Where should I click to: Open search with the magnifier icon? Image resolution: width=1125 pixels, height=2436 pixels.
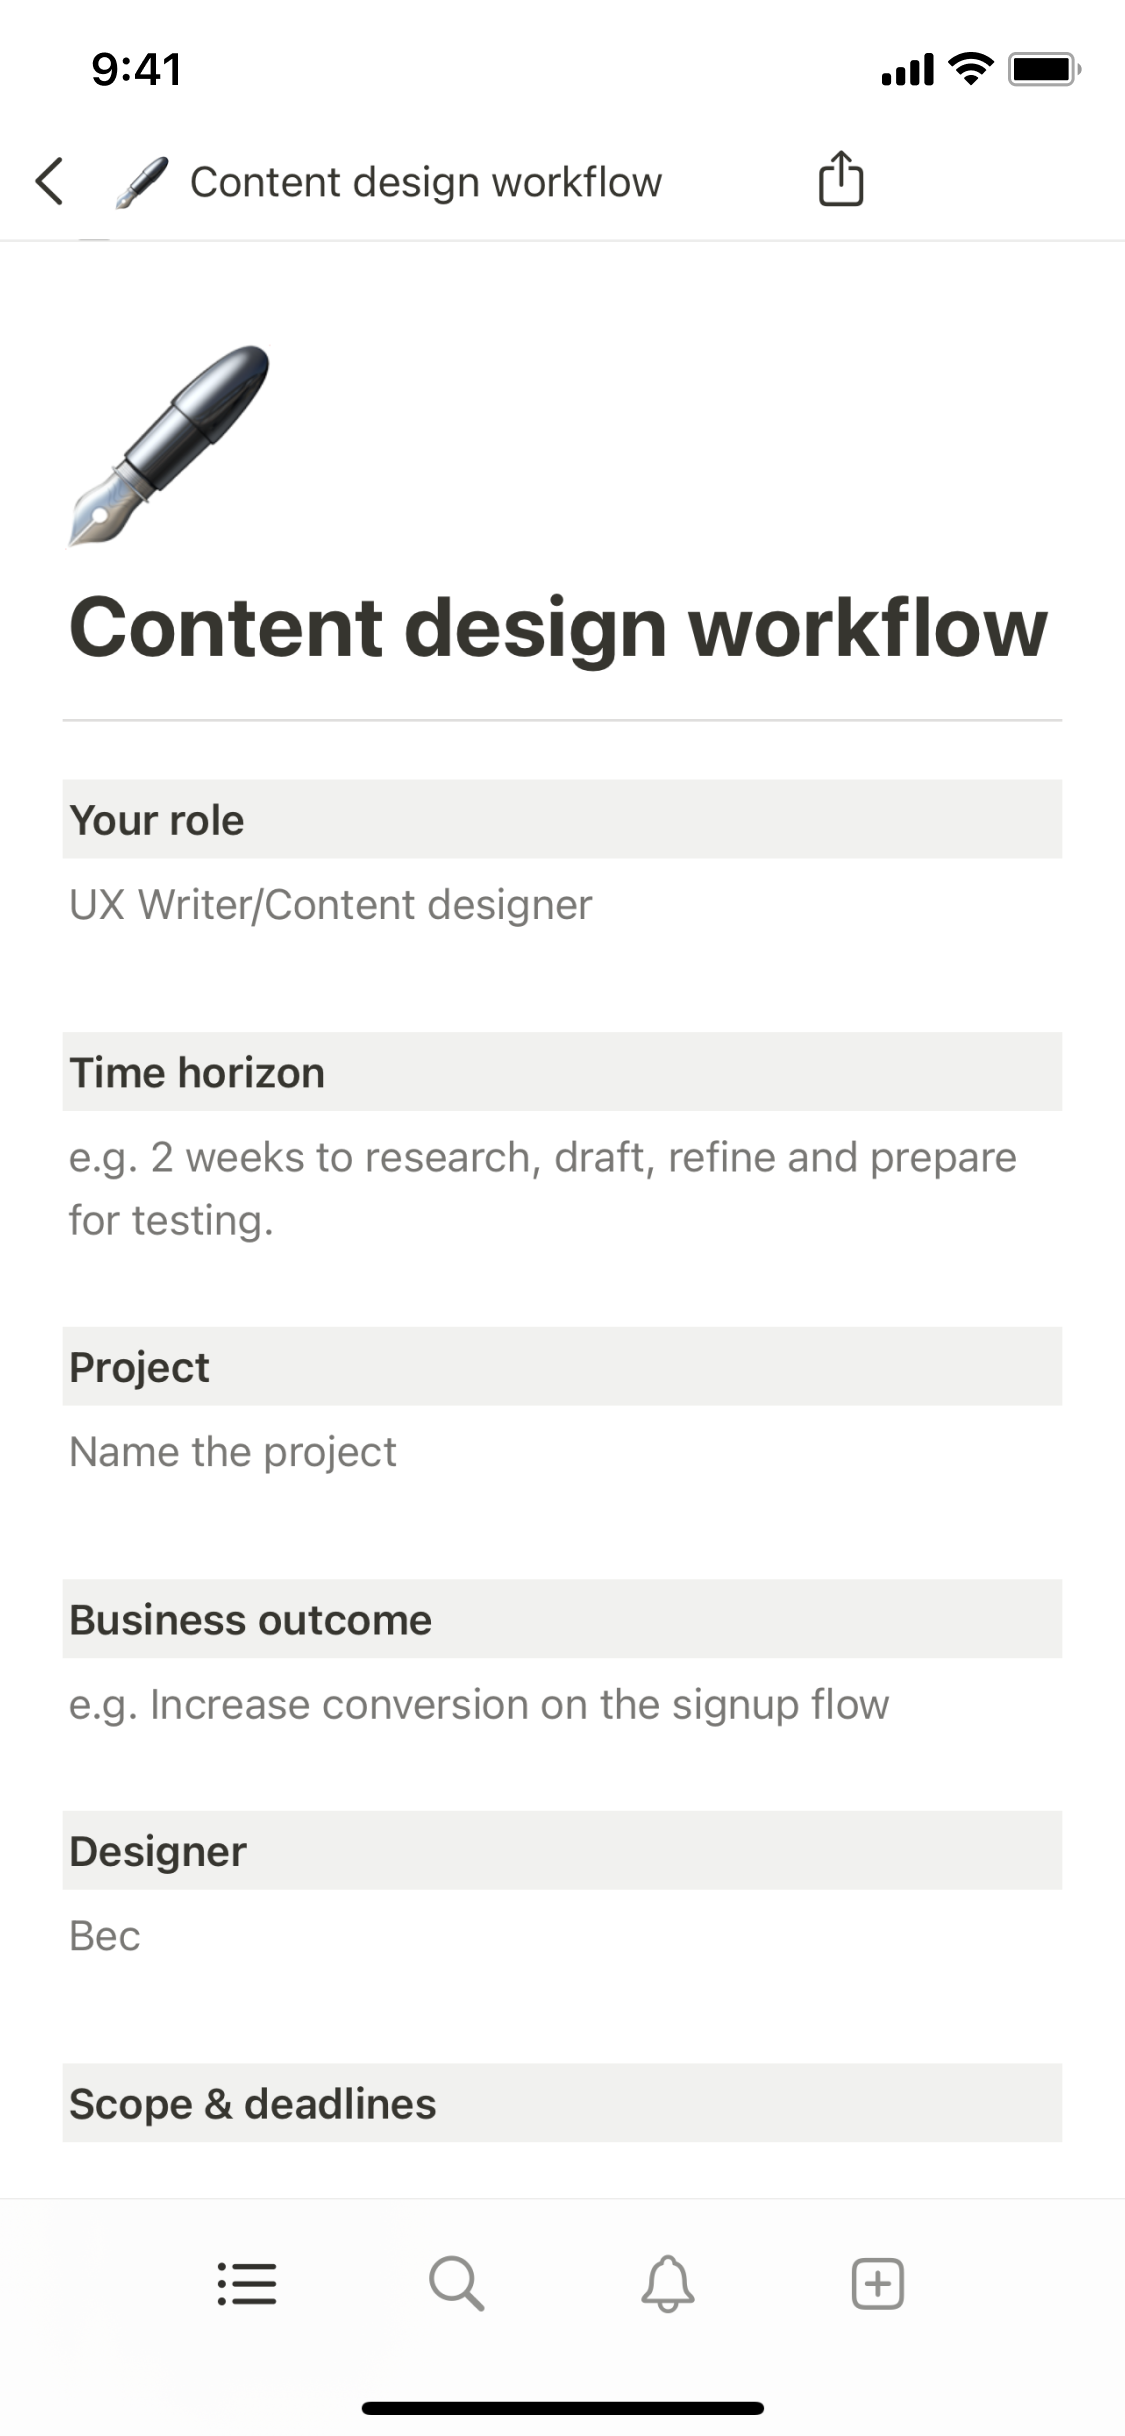457,2284
